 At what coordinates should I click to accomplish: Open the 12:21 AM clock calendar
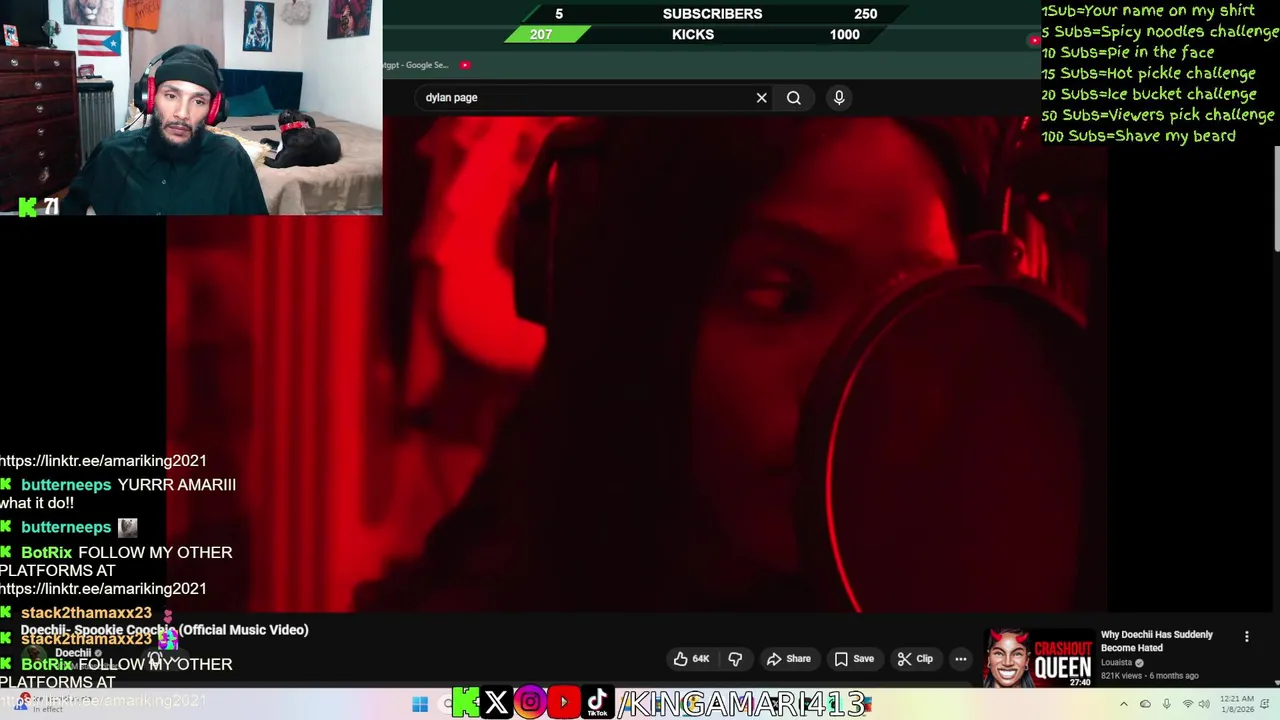click(x=1236, y=705)
